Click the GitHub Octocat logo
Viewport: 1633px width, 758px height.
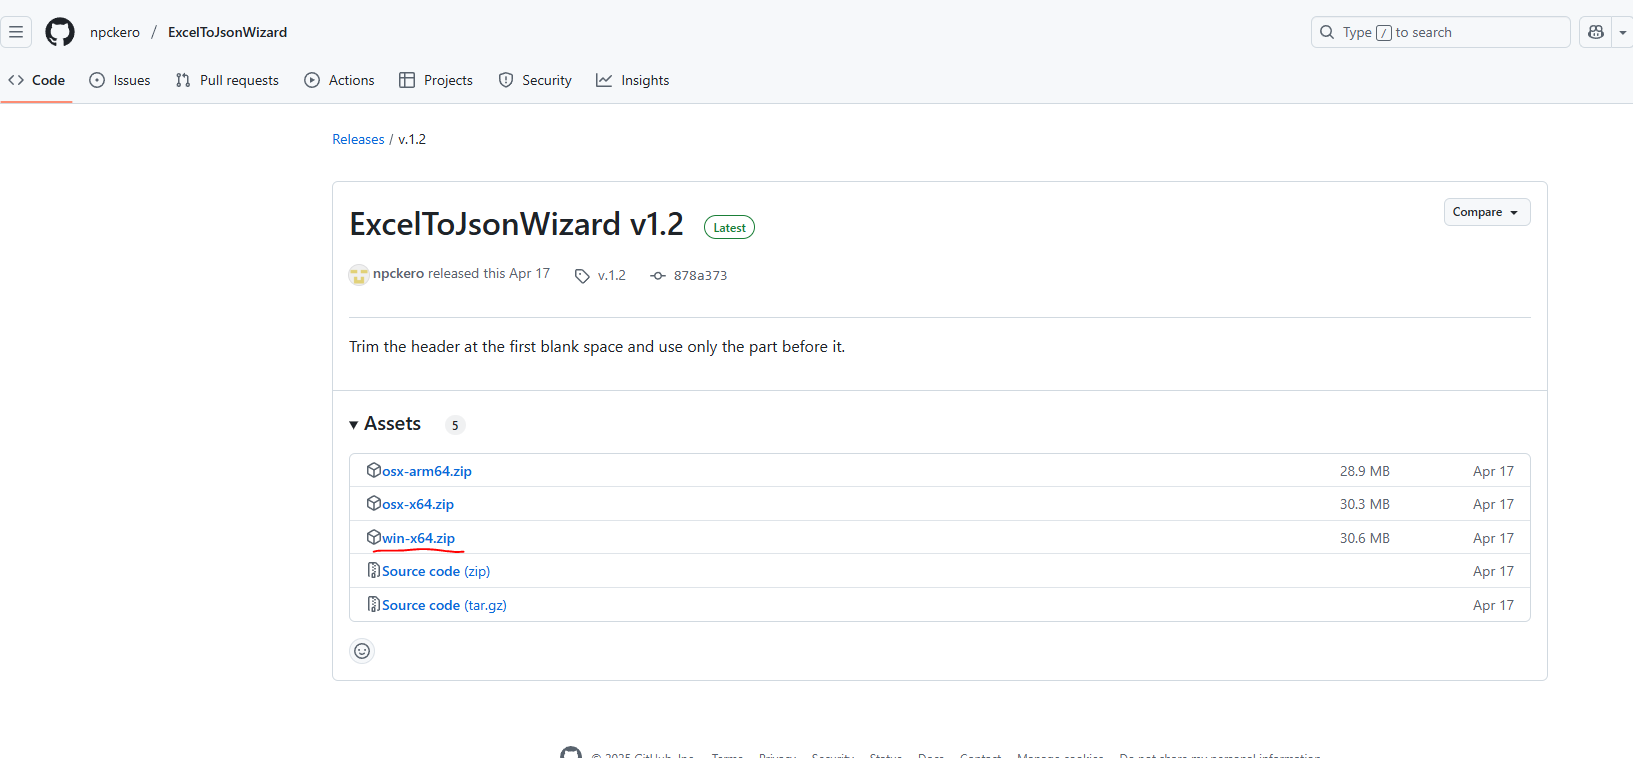tap(60, 32)
